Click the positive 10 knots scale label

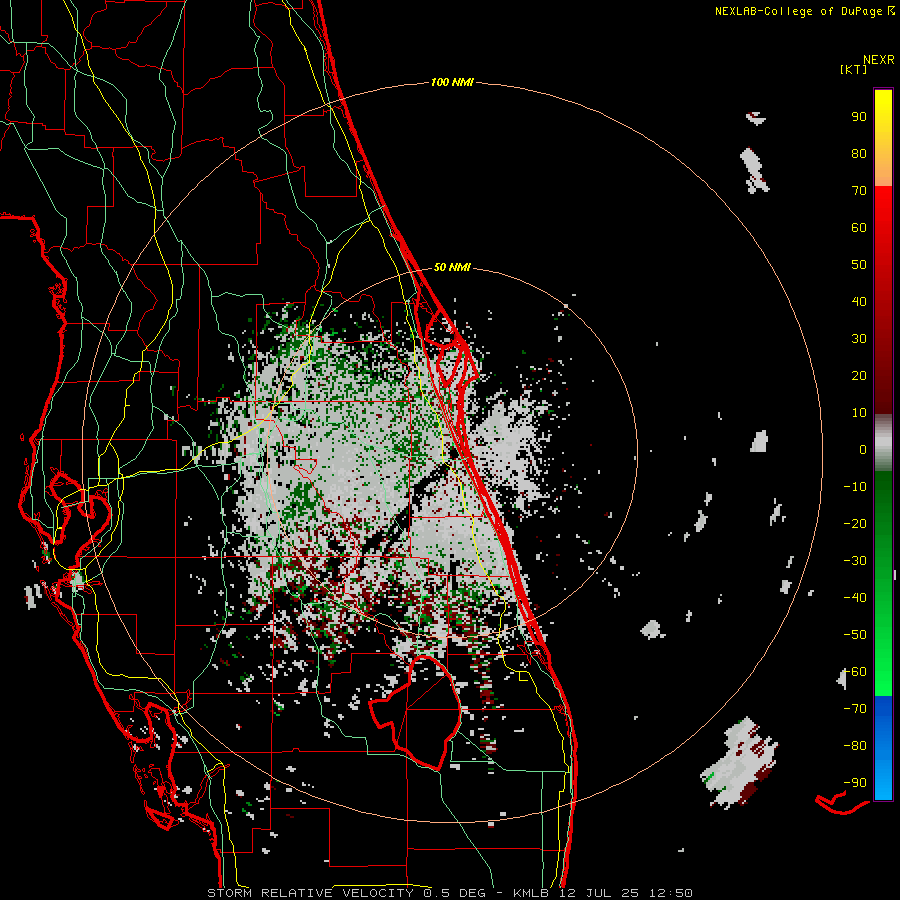(x=859, y=413)
